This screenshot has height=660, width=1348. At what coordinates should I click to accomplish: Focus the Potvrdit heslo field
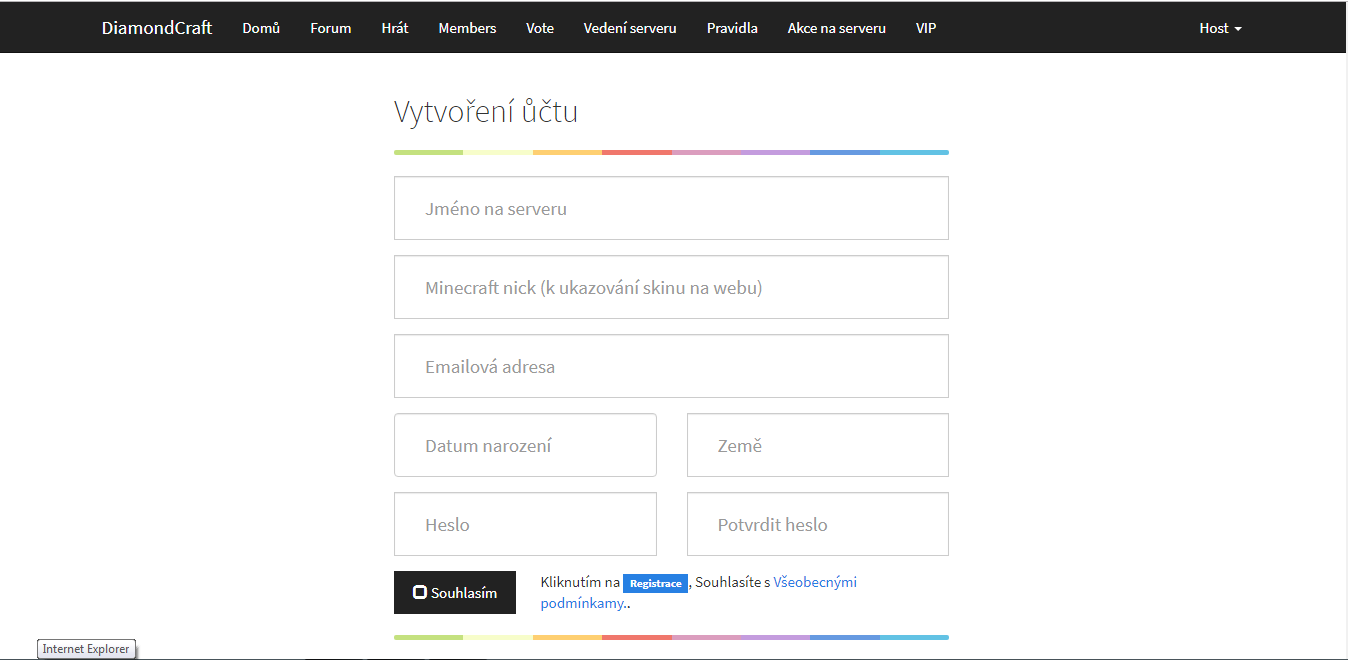point(817,525)
